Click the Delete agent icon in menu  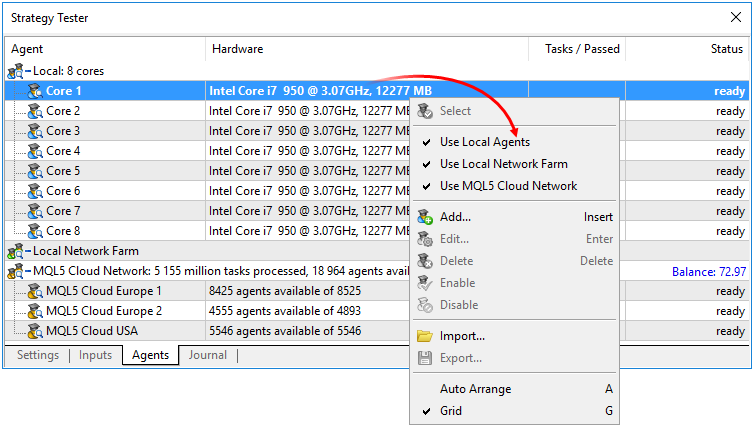425,261
